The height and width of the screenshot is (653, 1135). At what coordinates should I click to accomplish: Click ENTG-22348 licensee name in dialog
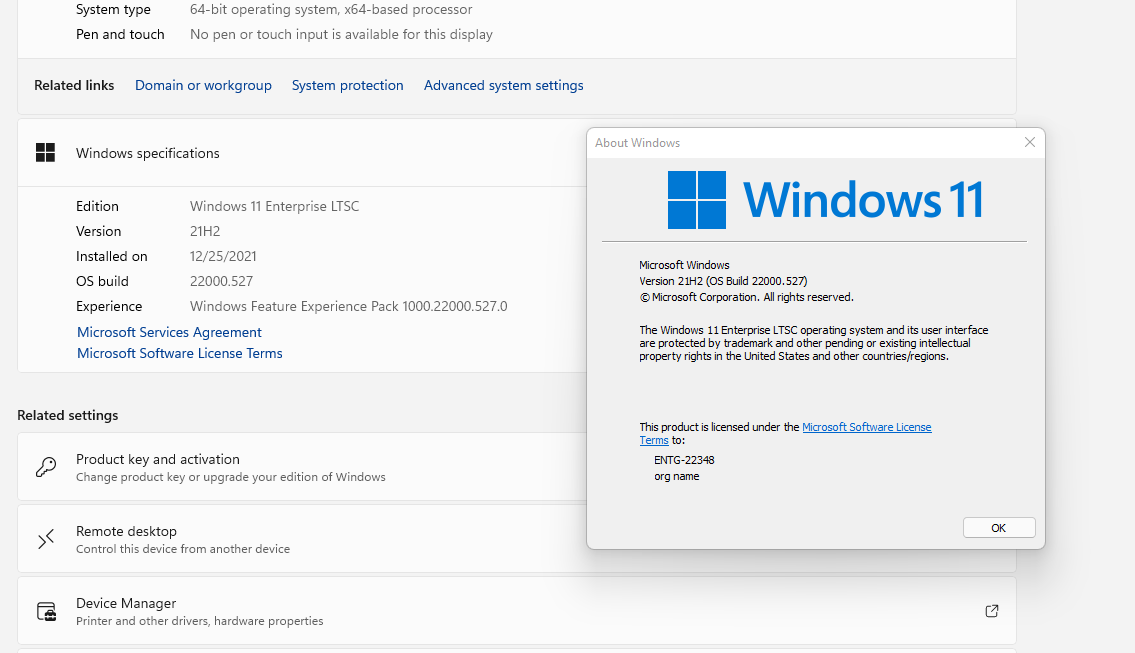(684, 460)
